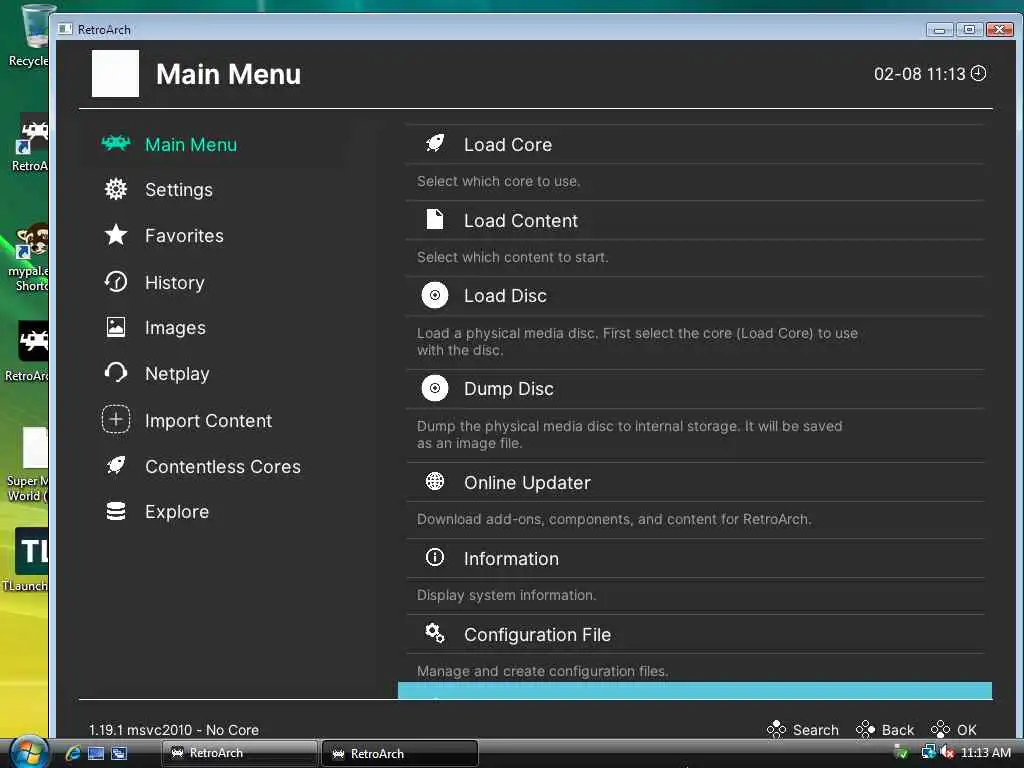Choose the Load Disc option
Viewport: 1024px width, 768px height.
pos(696,296)
